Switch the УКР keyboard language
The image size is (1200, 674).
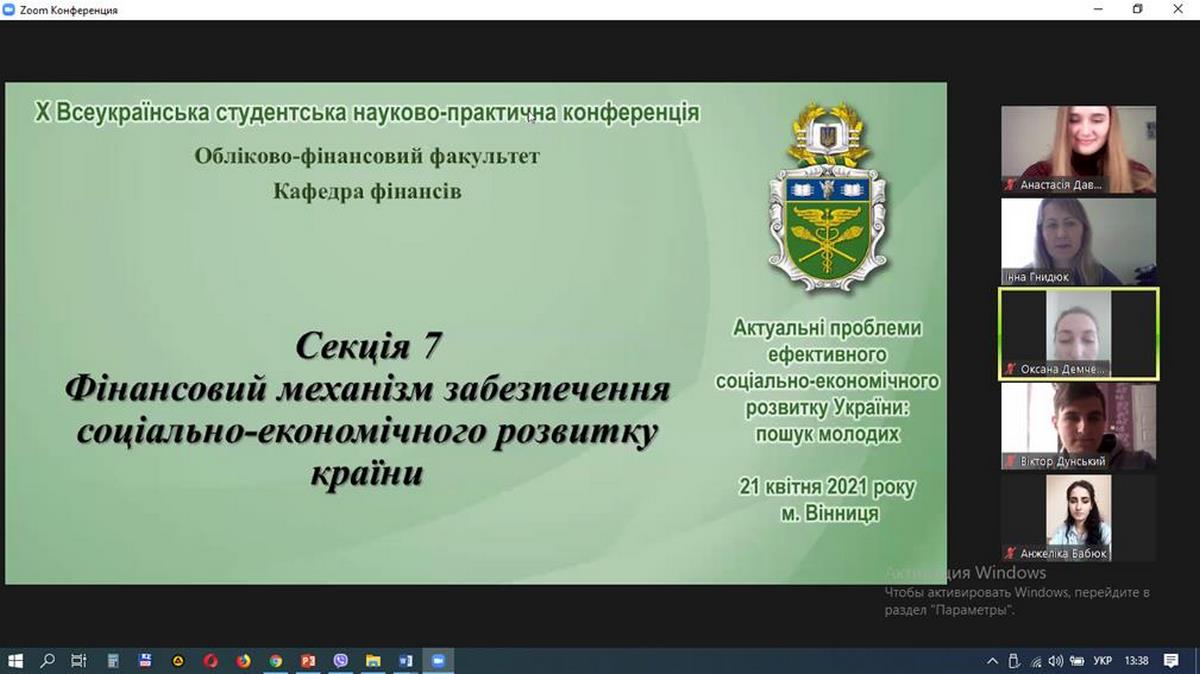1103,661
